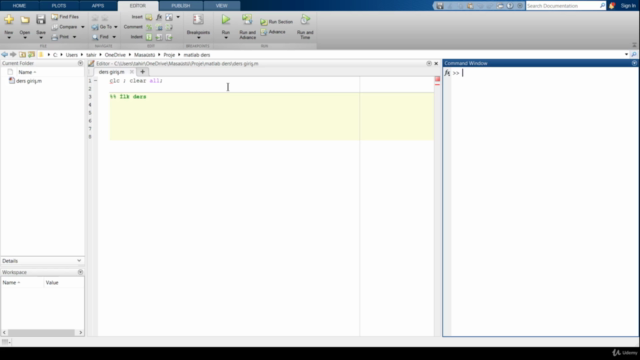Click the Run and Time icon
This screenshot has height=360, width=640.
pyautogui.click(x=305, y=20)
